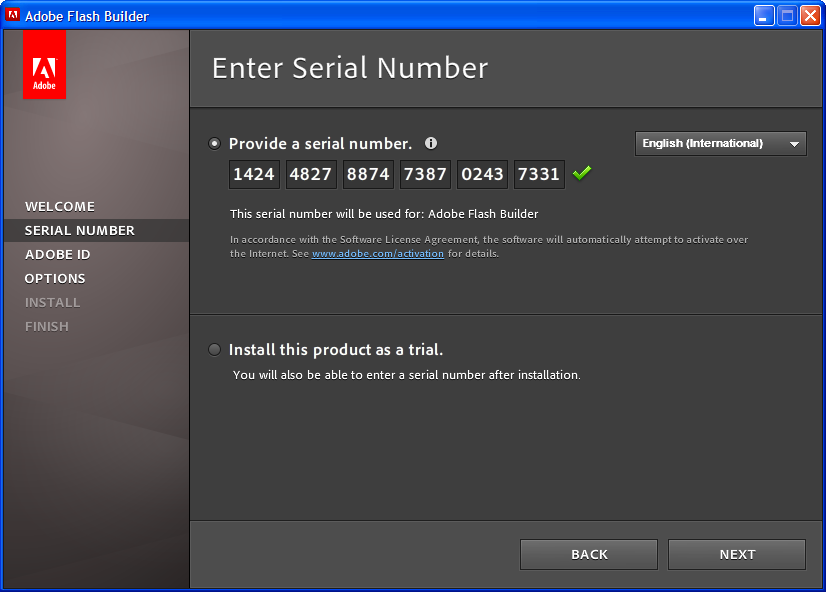Select the FINISH step in sidebar
Screen dimensions: 826x592
[x=47, y=327]
